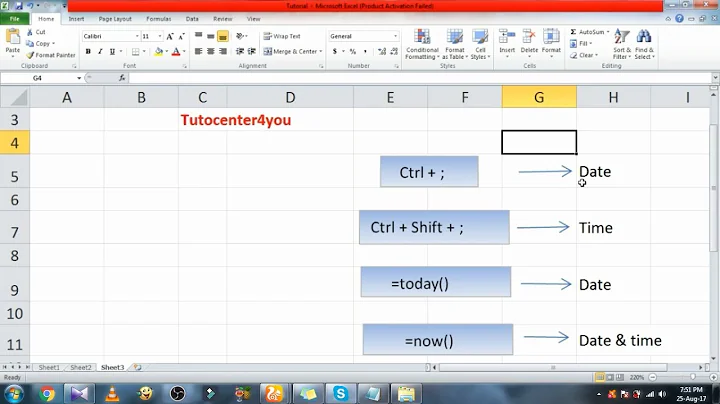Save workbook from Quick Access Toolbar
720x404 pixels.
point(19,6)
